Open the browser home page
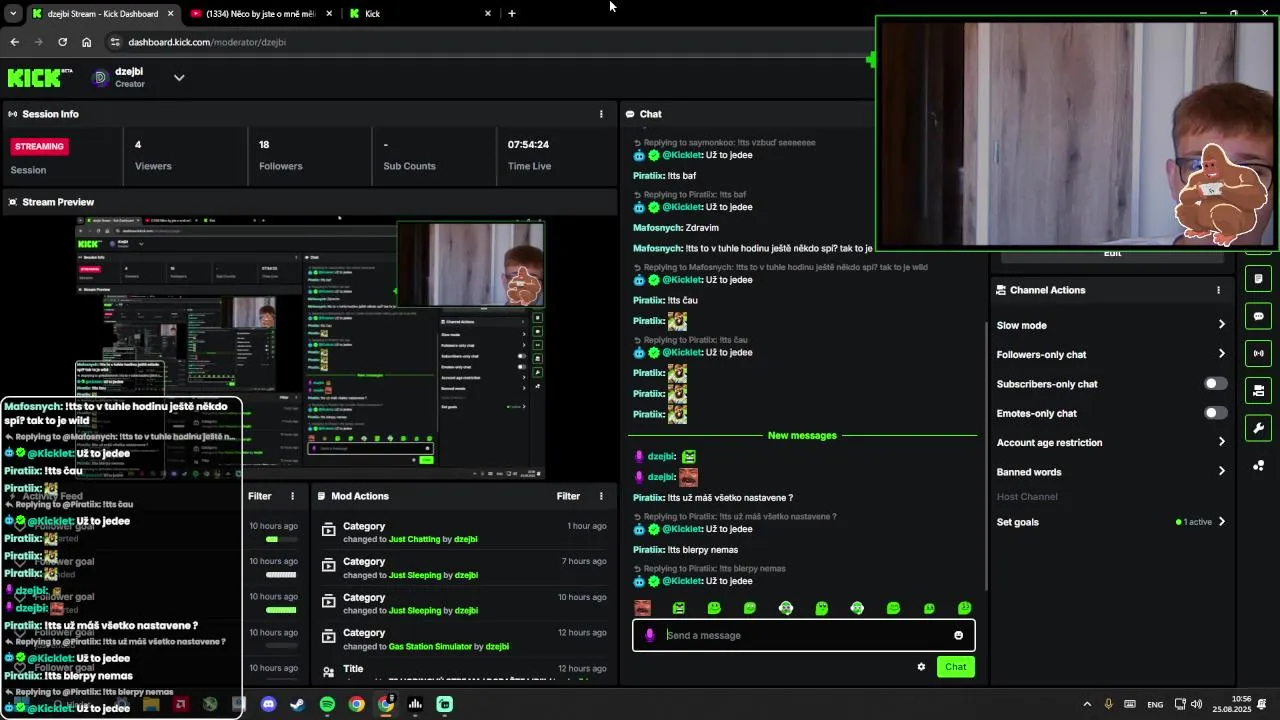 click(87, 42)
